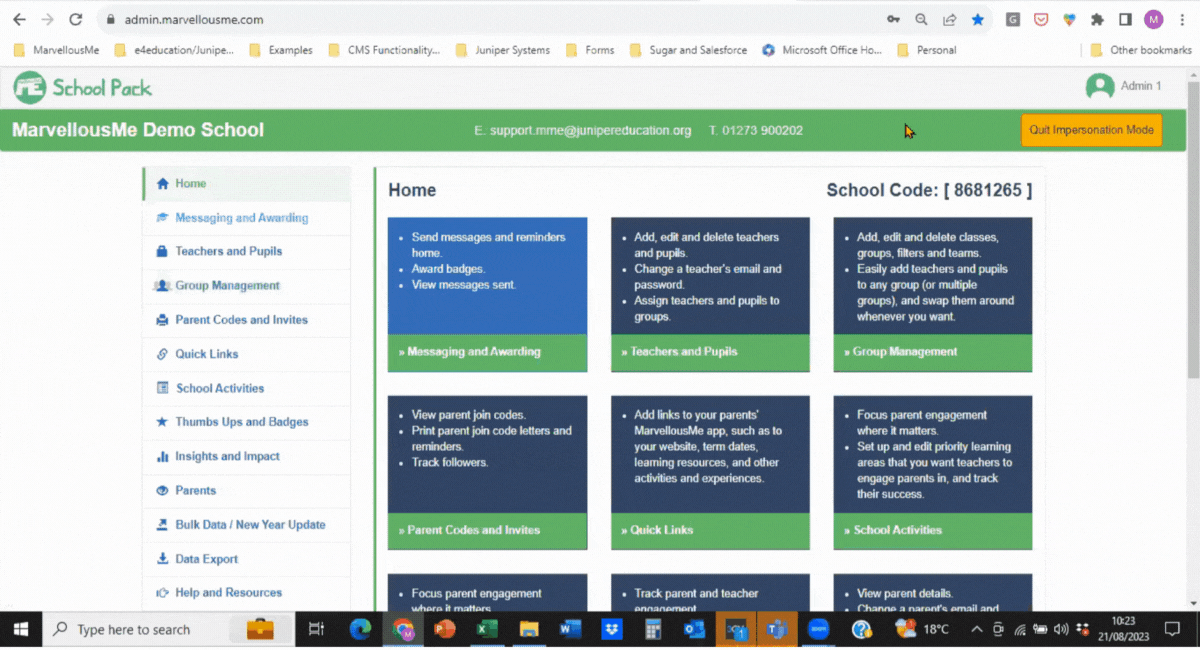The width and height of the screenshot is (1200, 650).
Task: Click the Quick Links chain icon
Action: tap(162, 354)
